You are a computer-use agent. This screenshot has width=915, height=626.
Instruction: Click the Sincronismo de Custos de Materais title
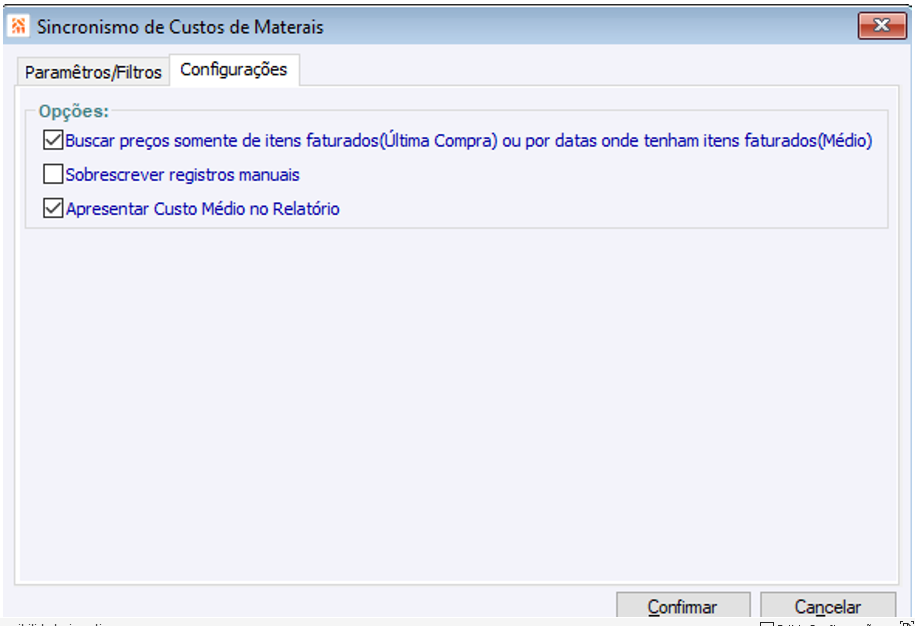(180, 27)
